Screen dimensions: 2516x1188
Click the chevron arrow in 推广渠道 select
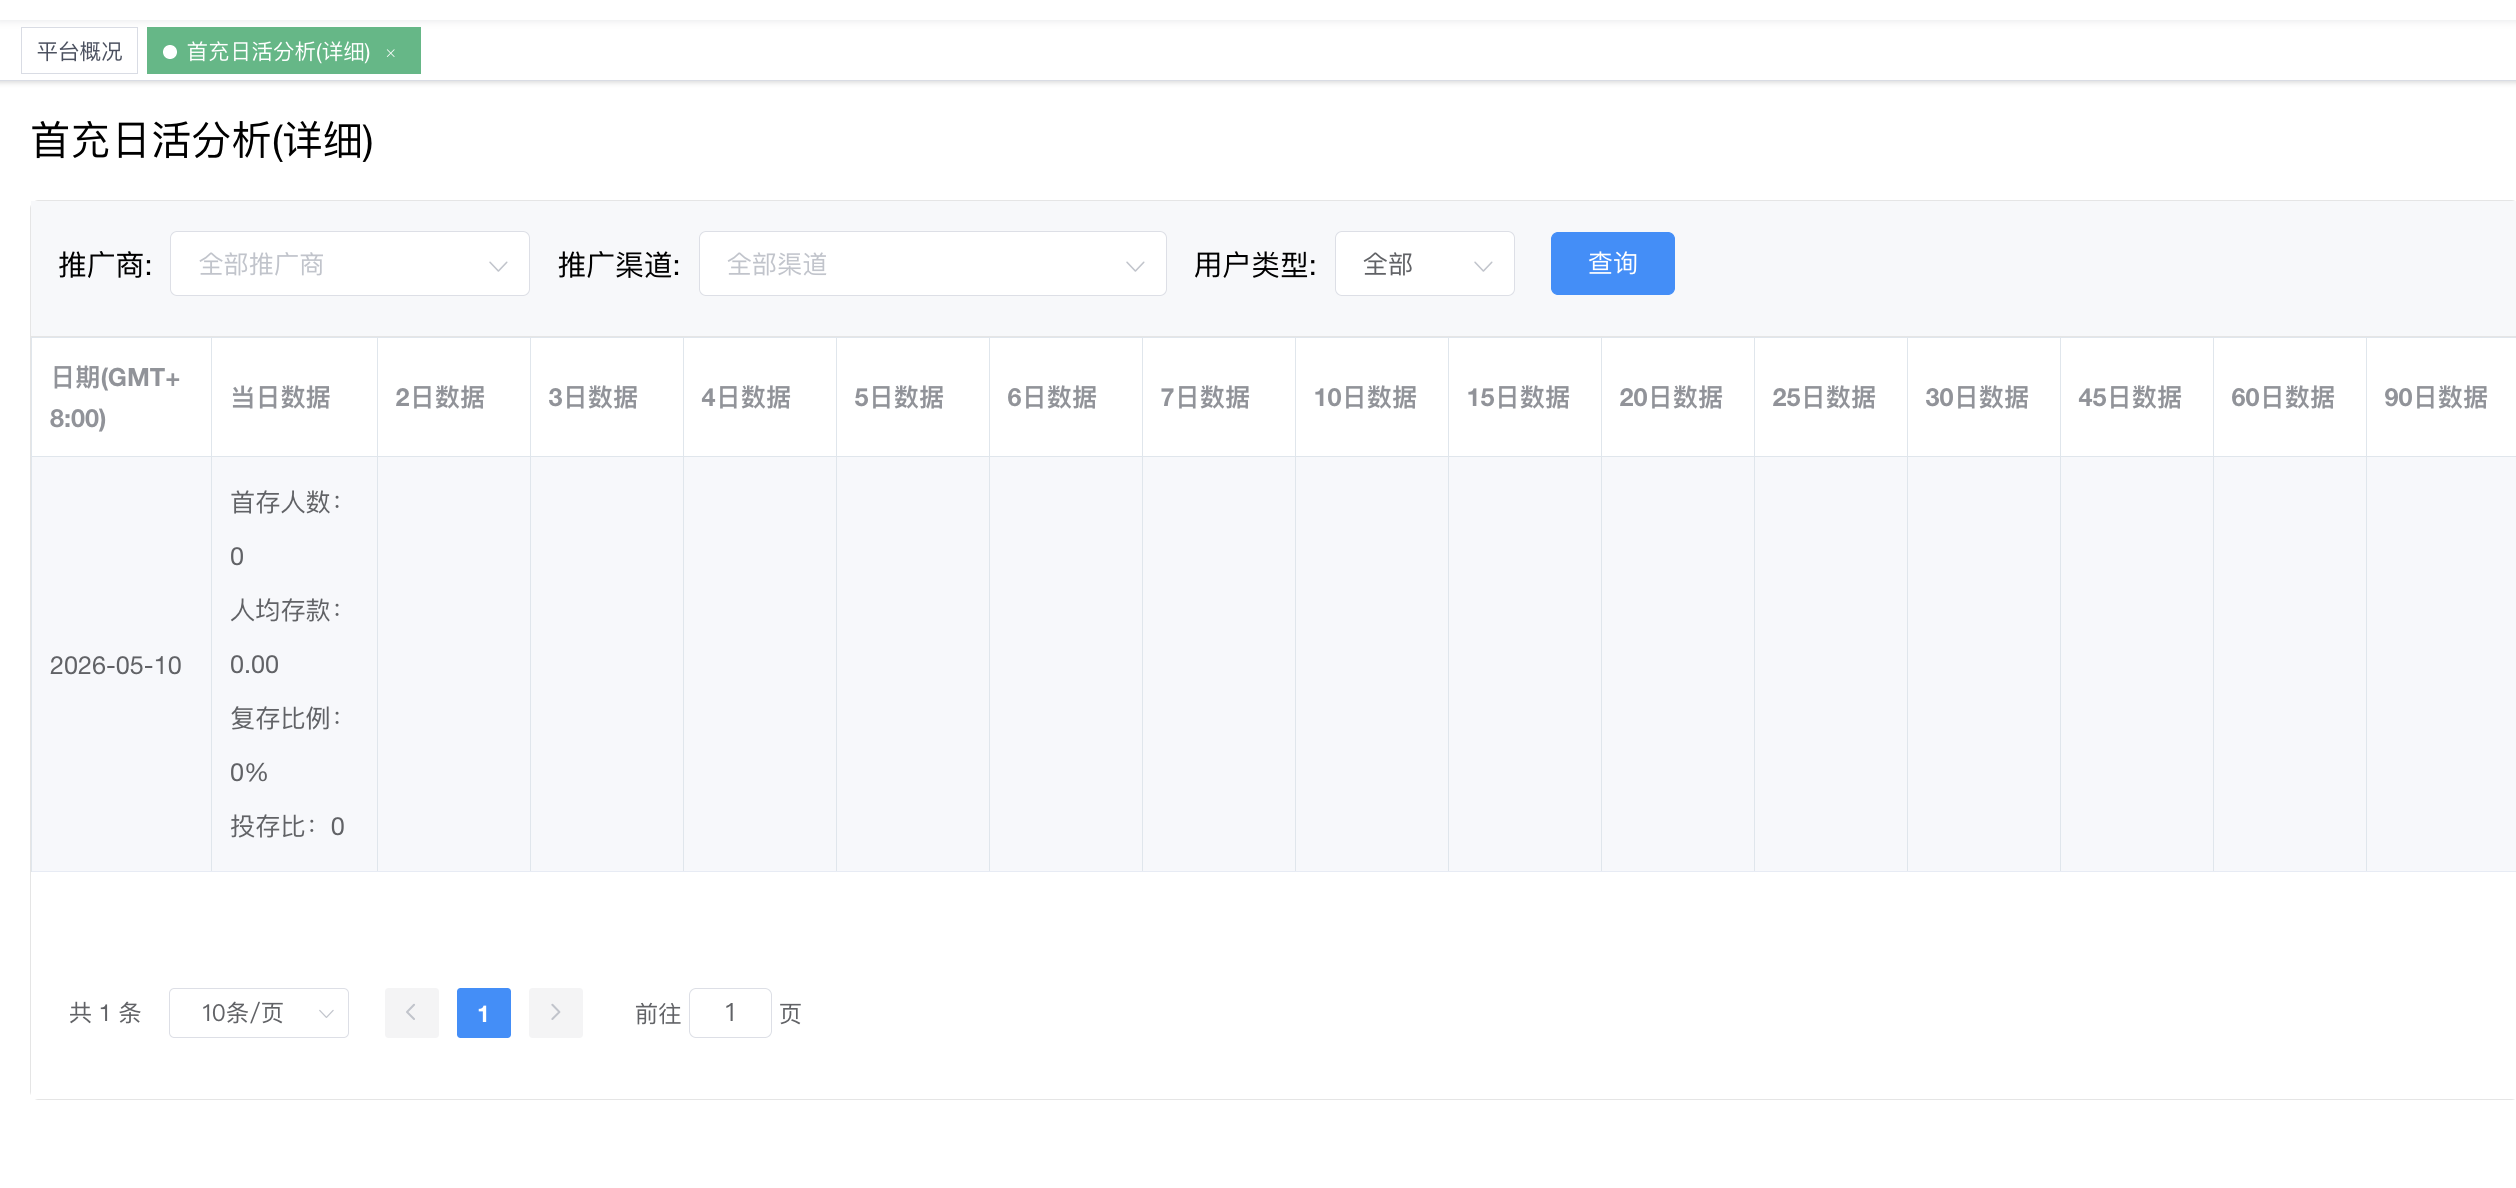1135,266
